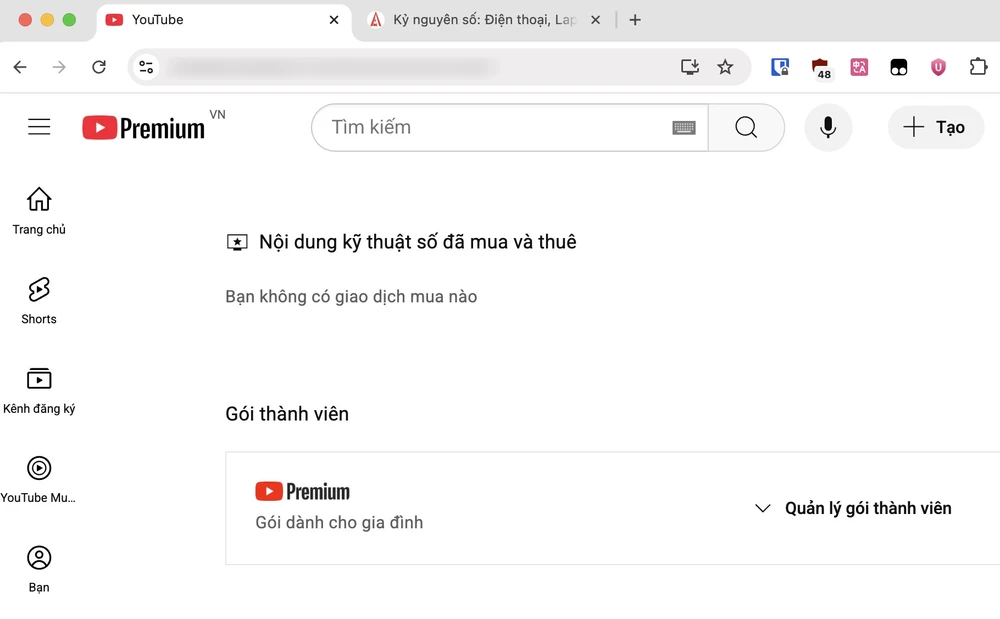Image resolution: width=1000 pixels, height=619 pixels.
Task: Select the YouTube browser tab
Action: click(200, 19)
